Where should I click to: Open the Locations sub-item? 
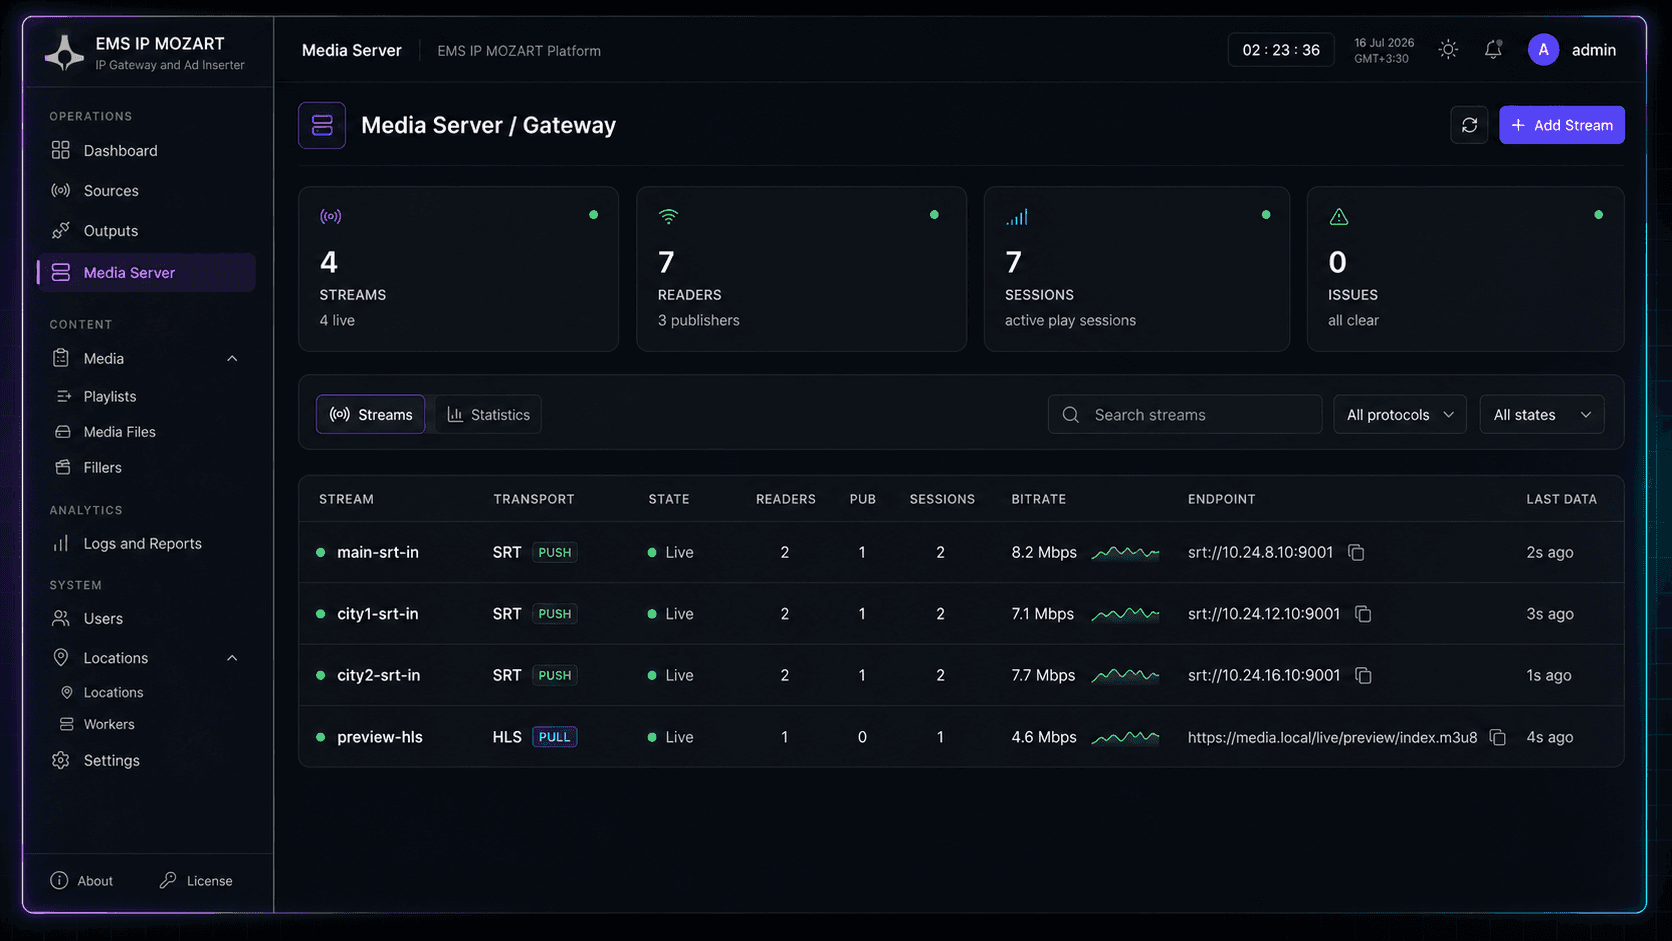(x=113, y=692)
